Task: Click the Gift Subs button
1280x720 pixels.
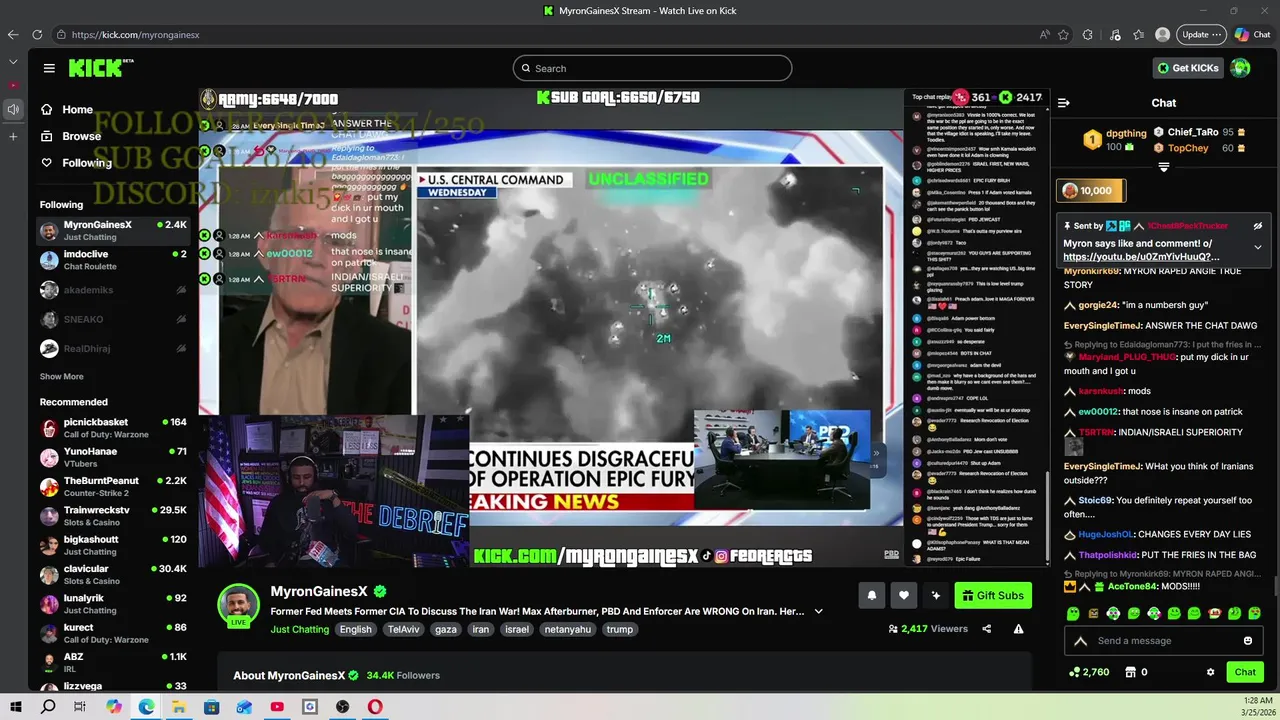Action: coord(993,595)
